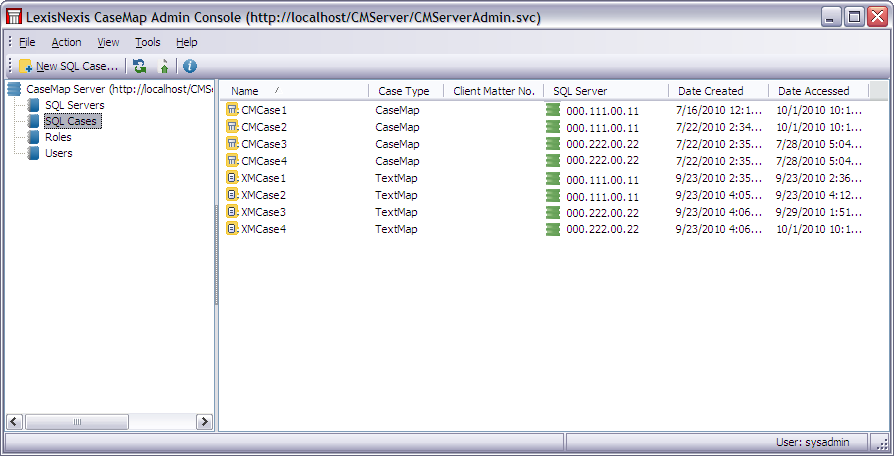Click the New SQL Case toolbar button
Viewport: 894px width, 456px height.
pos(68,66)
